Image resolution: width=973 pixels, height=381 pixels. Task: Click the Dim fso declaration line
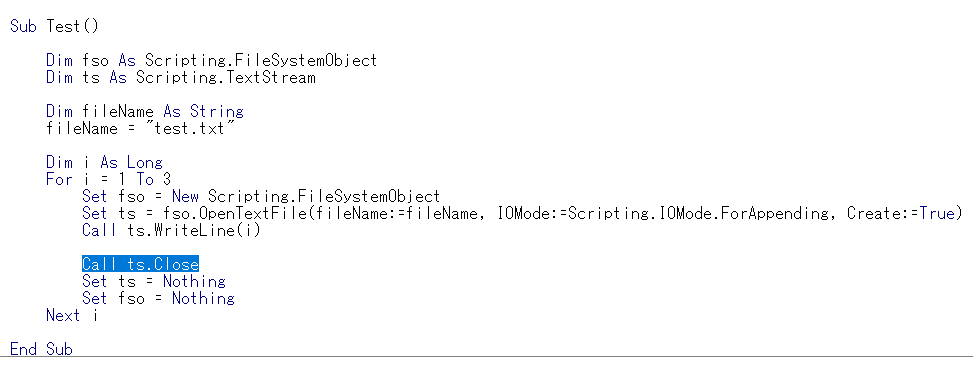click(x=212, y=61)
